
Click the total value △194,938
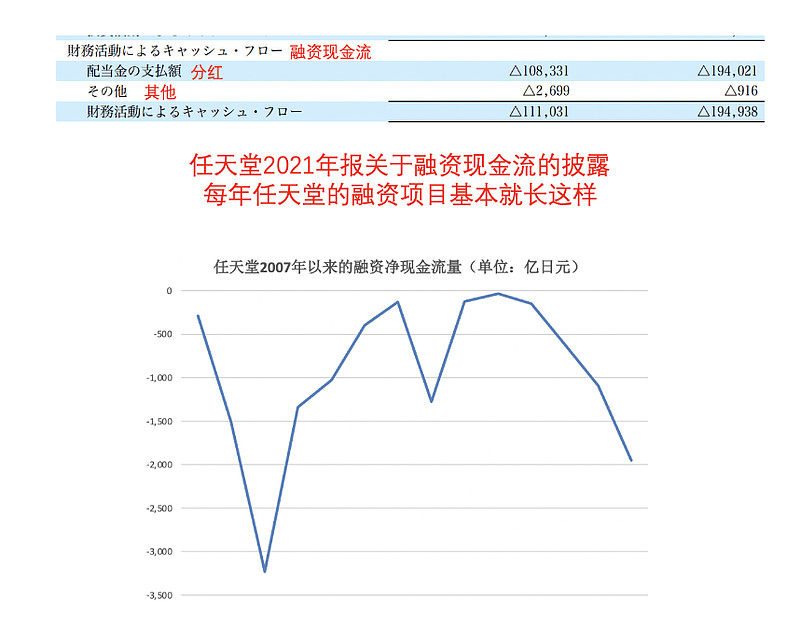click(x=728, y=112)
